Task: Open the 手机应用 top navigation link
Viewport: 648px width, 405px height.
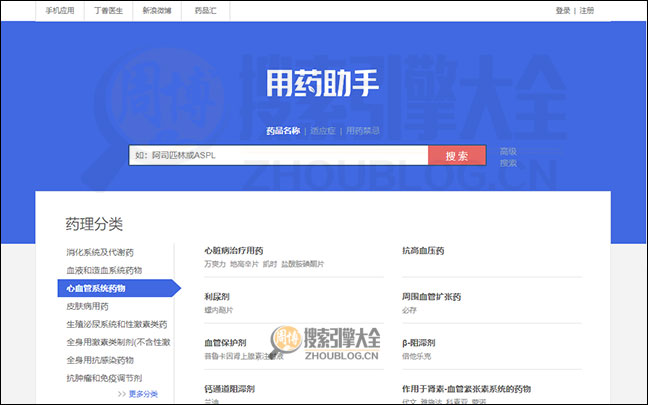Action: coord(60,11)
